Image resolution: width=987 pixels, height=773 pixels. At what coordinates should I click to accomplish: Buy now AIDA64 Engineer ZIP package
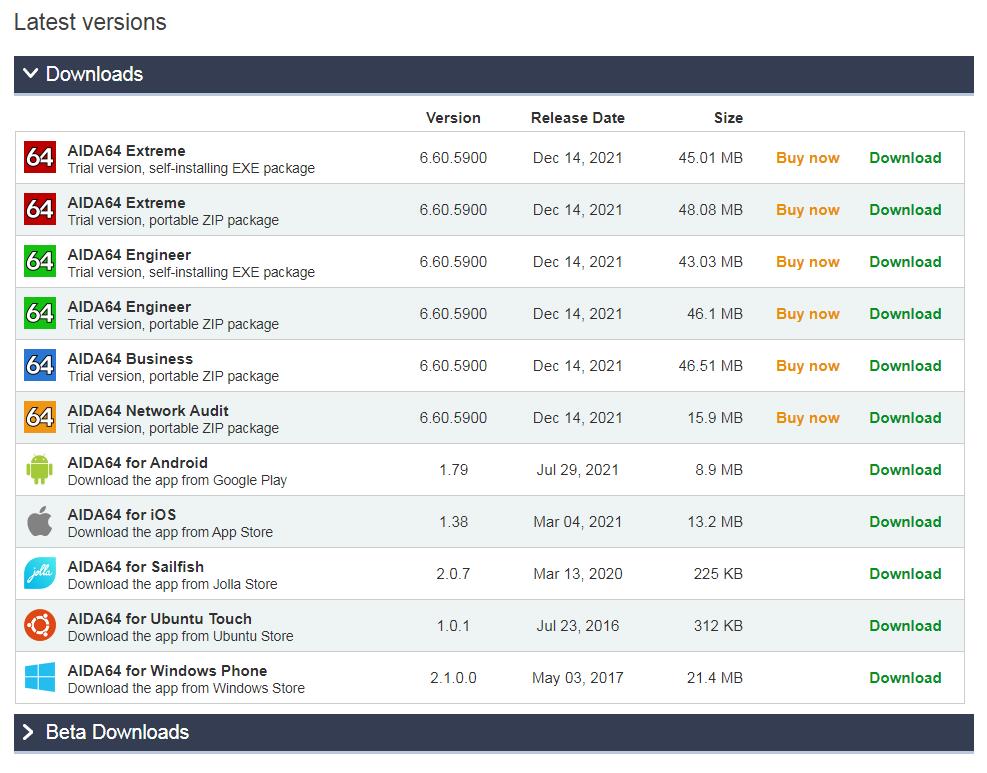[x=808, y=313]
